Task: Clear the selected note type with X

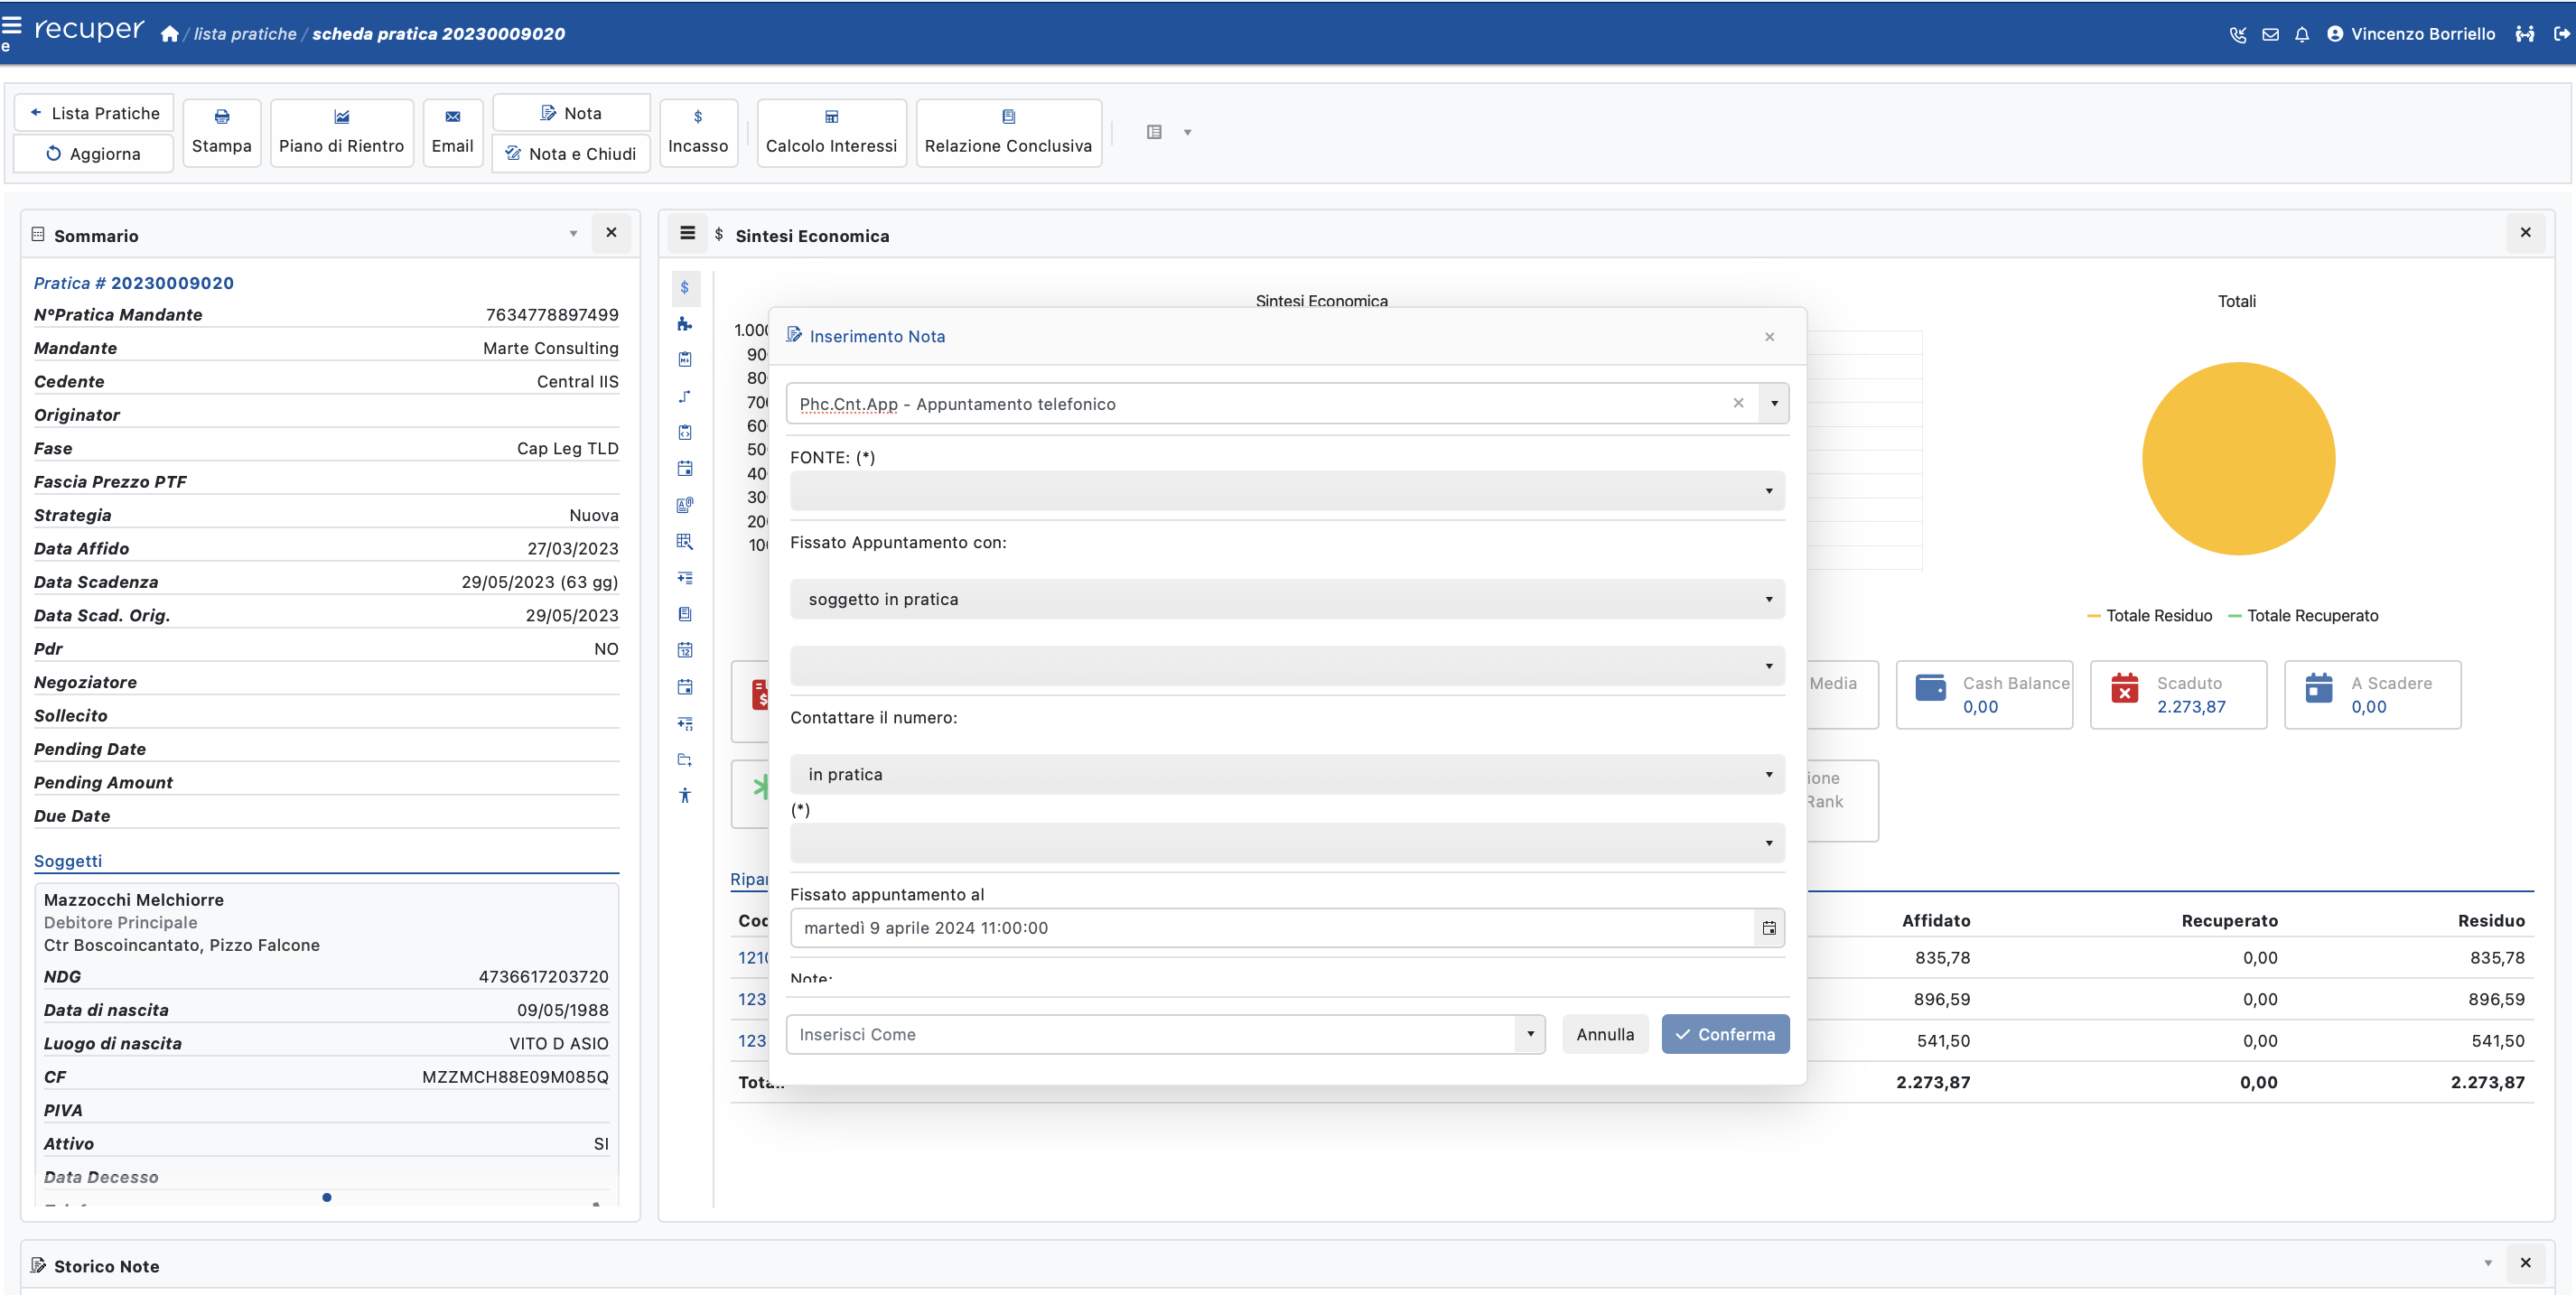Action: [1738, 403]
